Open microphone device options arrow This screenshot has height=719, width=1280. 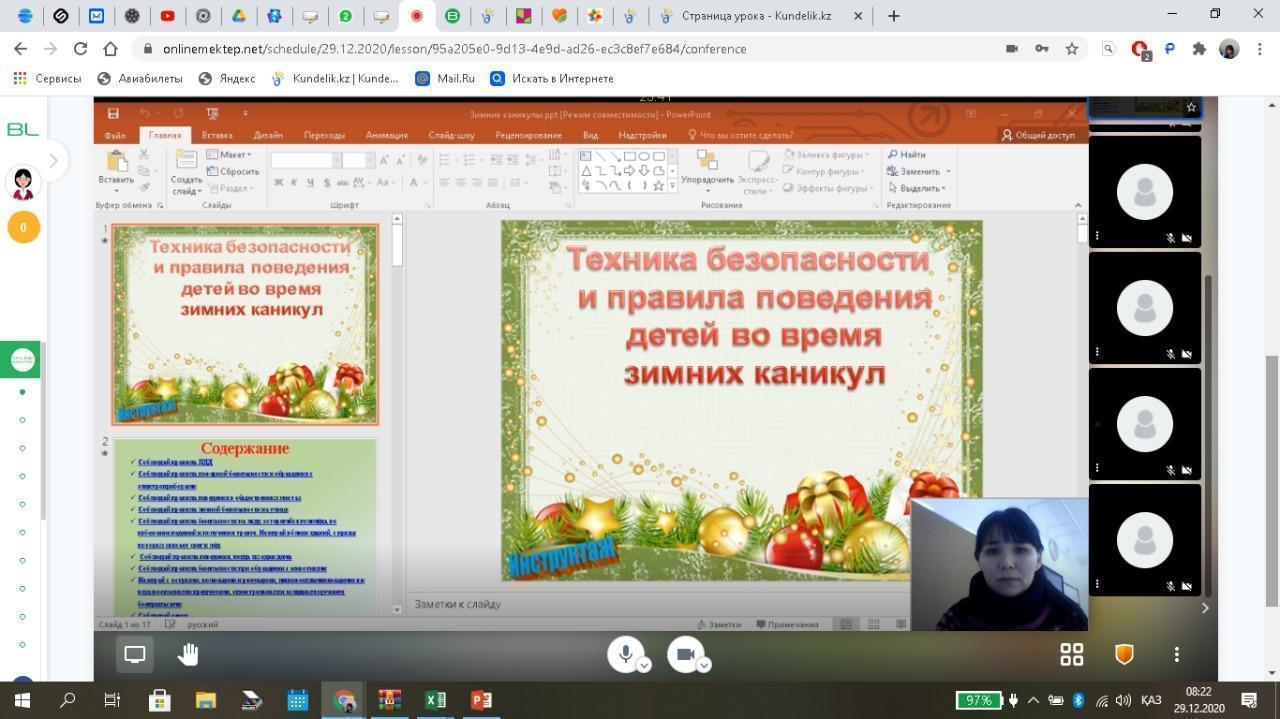click(645, 665)
